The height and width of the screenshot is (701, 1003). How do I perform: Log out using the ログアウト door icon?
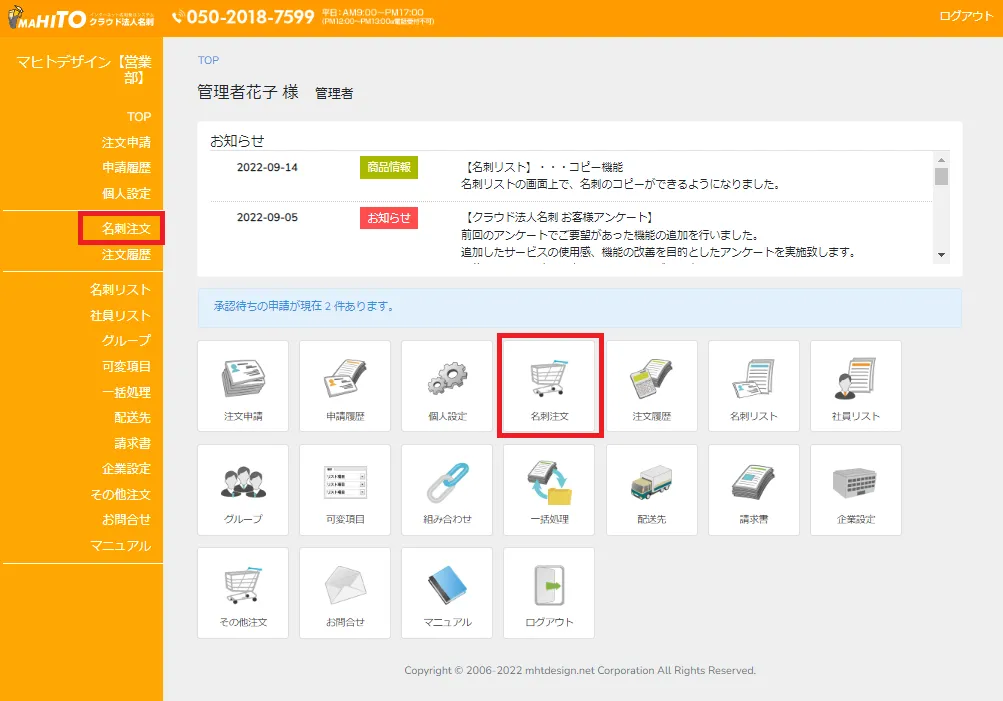tap(549, 592)
